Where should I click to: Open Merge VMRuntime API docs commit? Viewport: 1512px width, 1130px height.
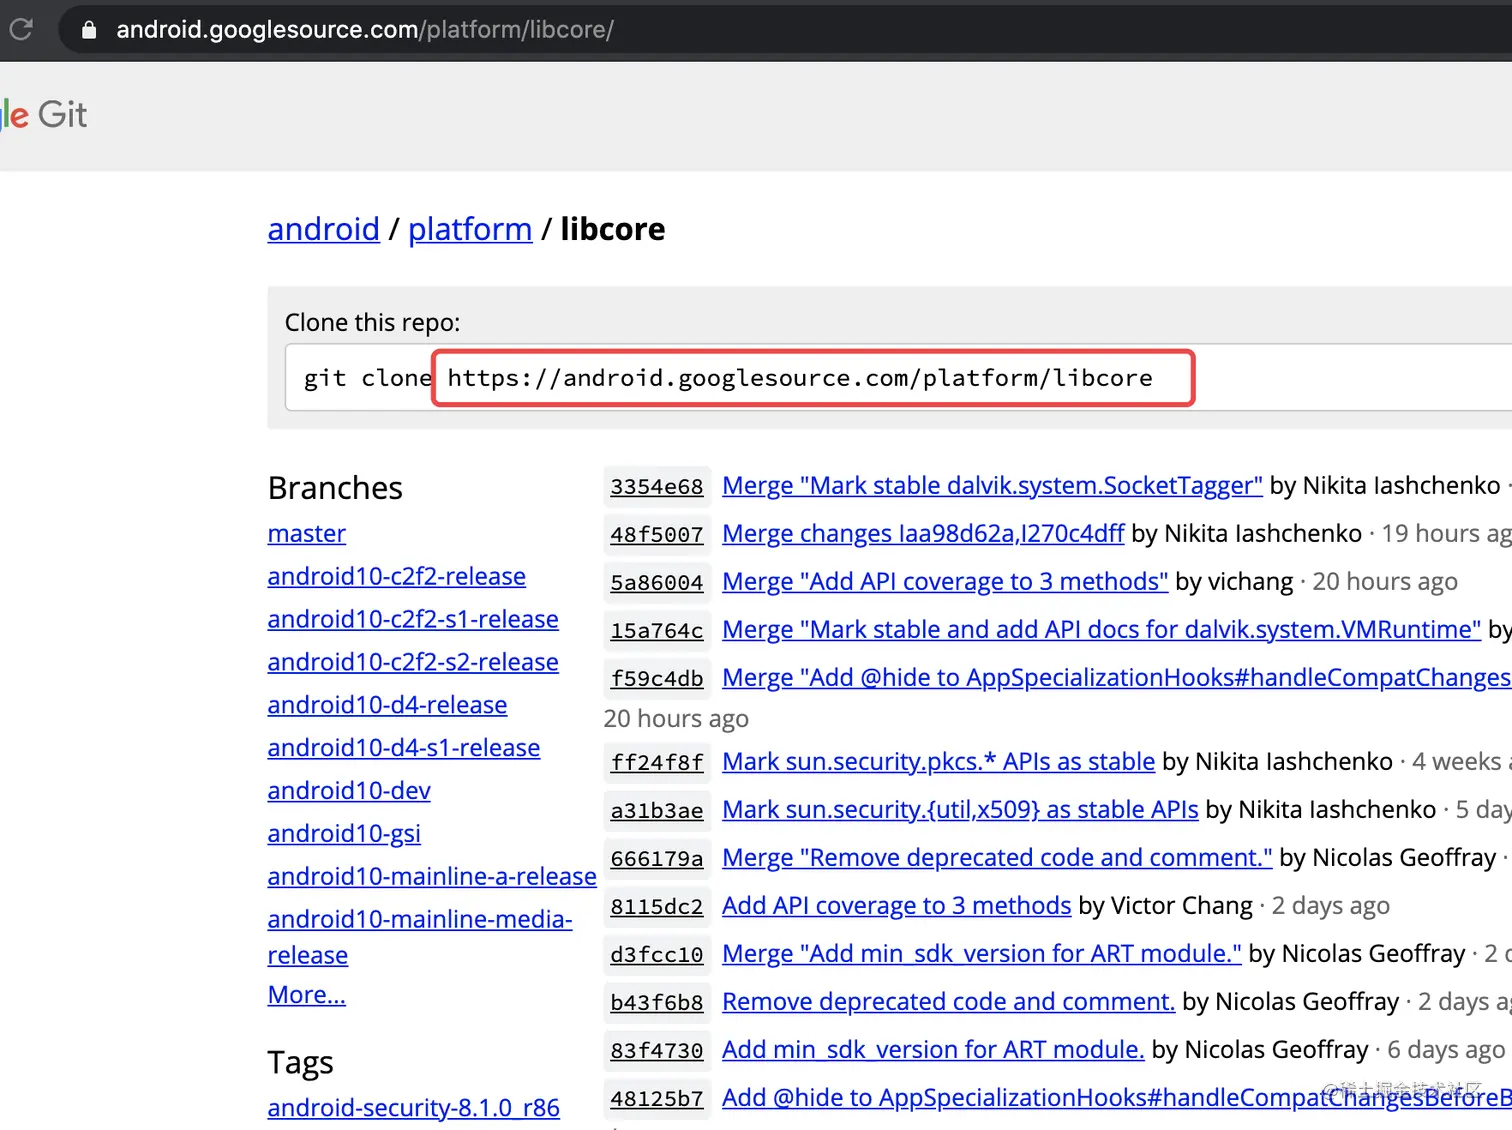[x=1101, y=630]
